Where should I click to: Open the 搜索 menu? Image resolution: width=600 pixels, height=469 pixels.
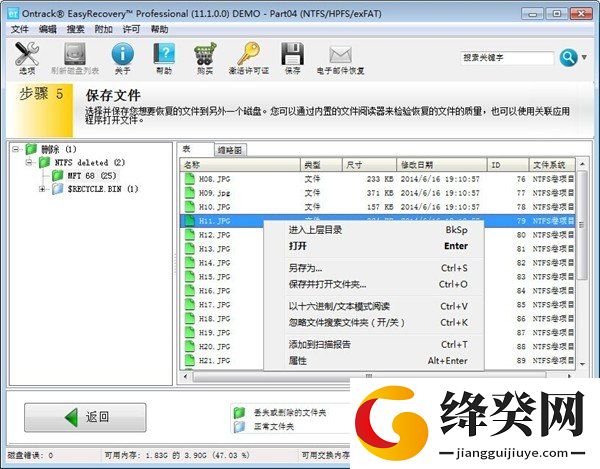tap(75, 29)
